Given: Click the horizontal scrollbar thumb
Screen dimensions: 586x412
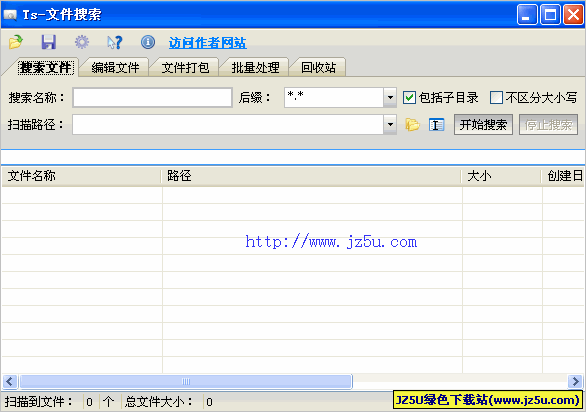Looking at the screenshot, I should point(186,381).
